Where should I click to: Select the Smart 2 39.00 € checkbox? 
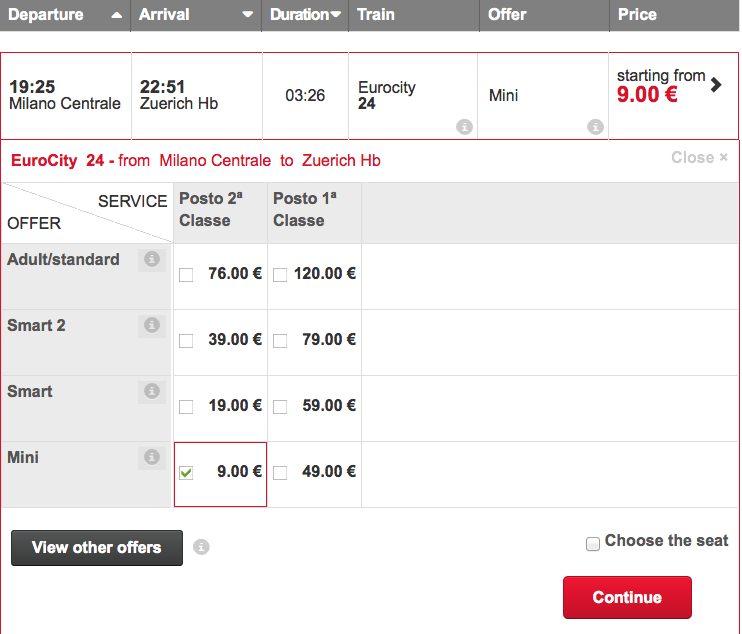coord(186,341)
